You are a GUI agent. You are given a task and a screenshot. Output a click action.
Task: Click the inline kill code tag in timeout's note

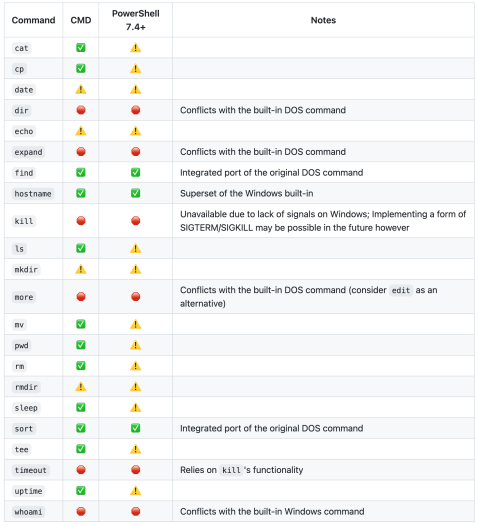coord(231,470)
